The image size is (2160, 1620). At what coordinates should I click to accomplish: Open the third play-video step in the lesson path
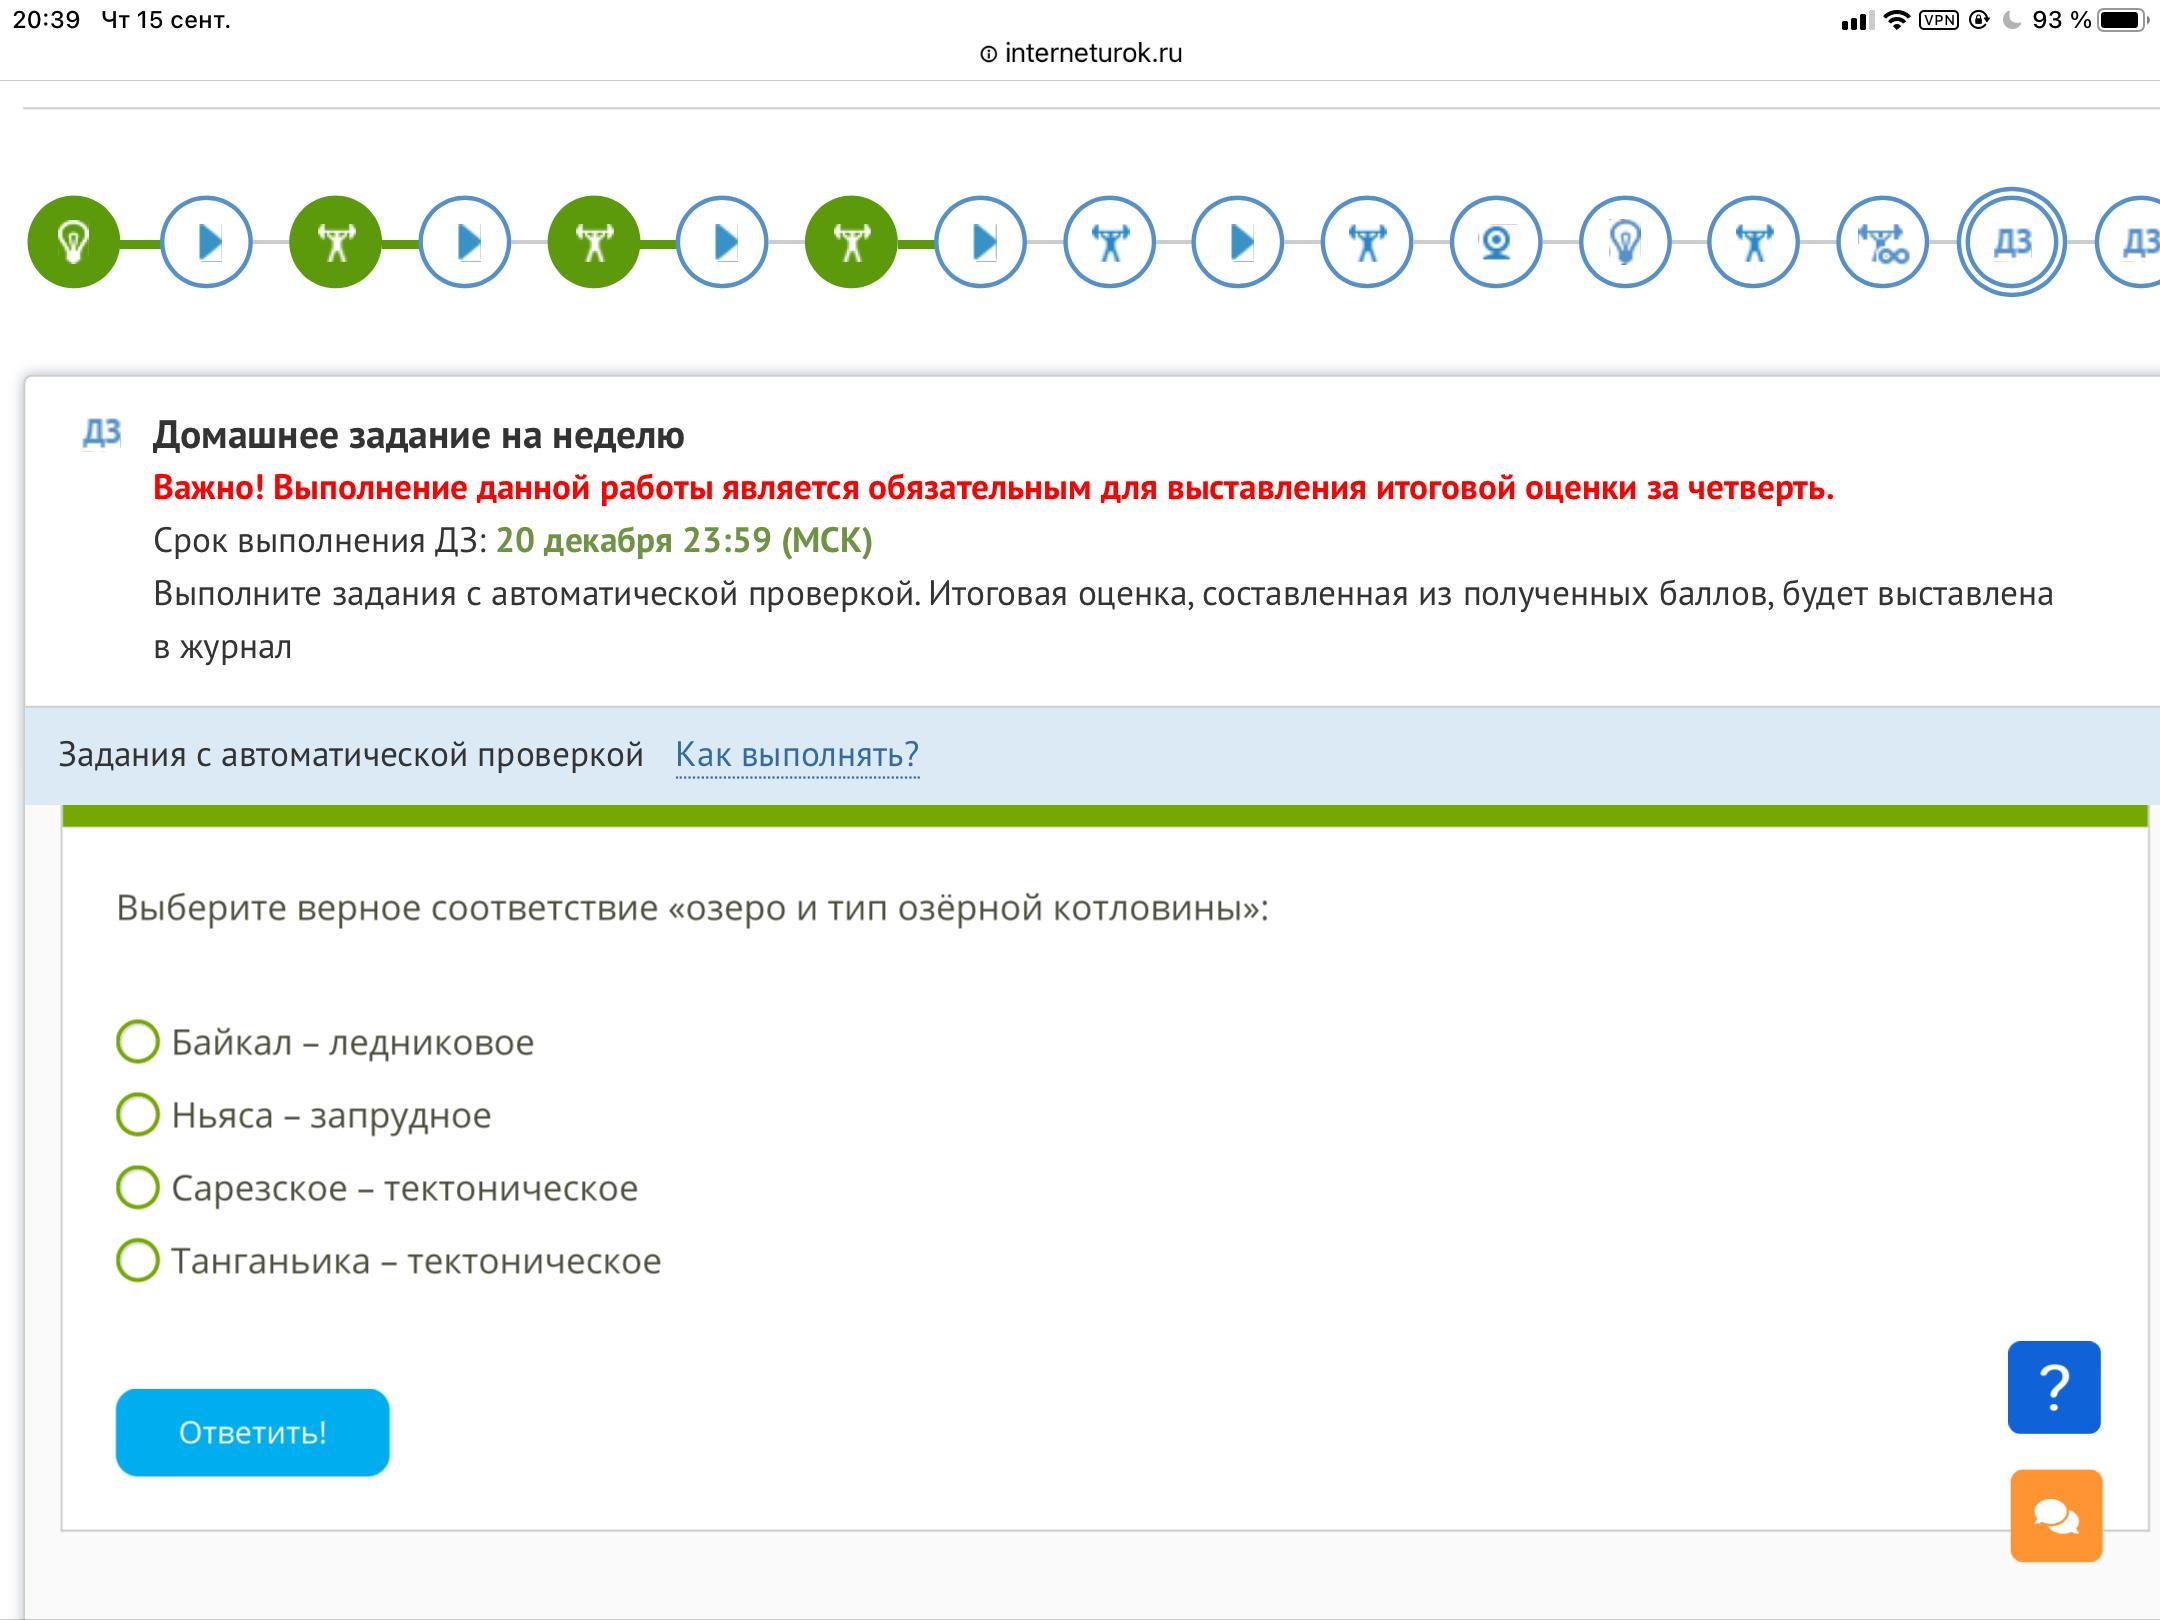[722, 242]
